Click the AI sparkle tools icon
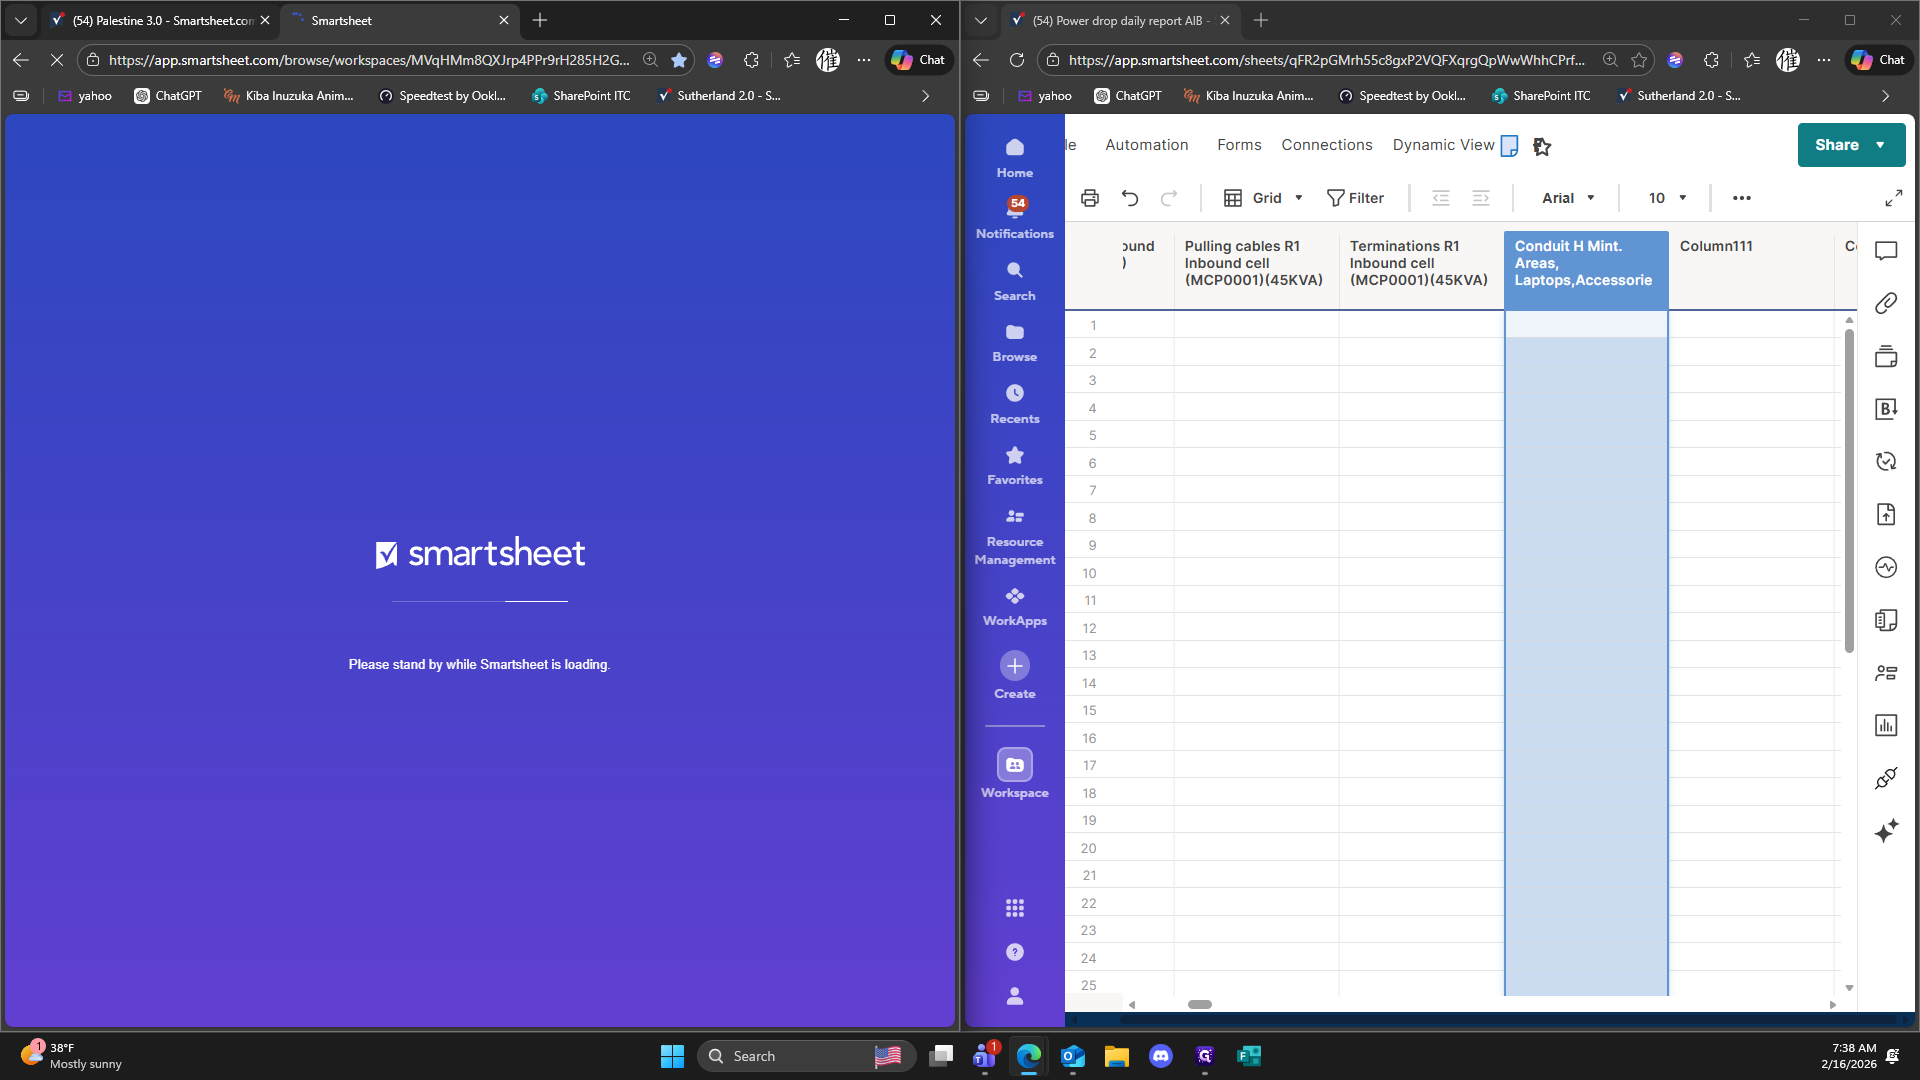The image size is (1920, 1080). (1886, 831)
